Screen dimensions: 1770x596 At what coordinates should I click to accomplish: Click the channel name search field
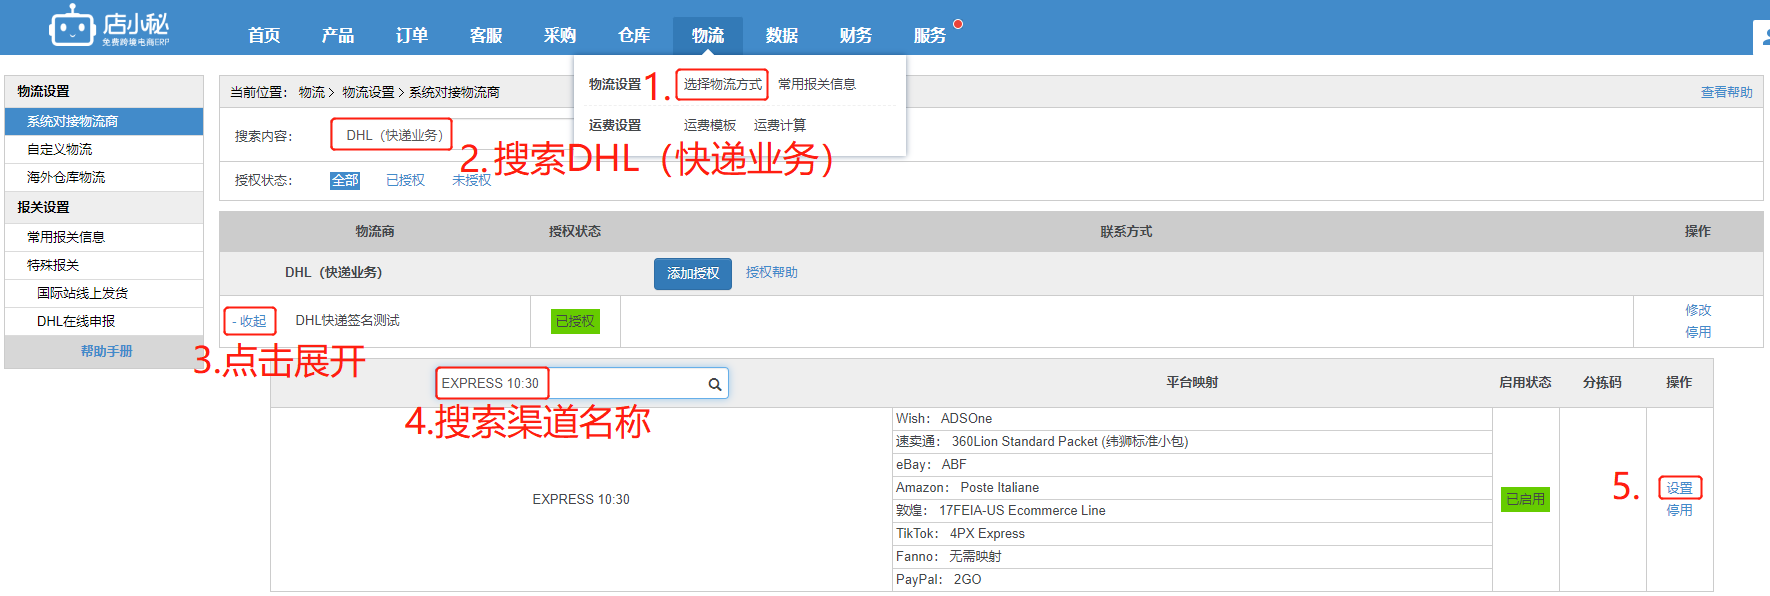click(x=582, y=383)
